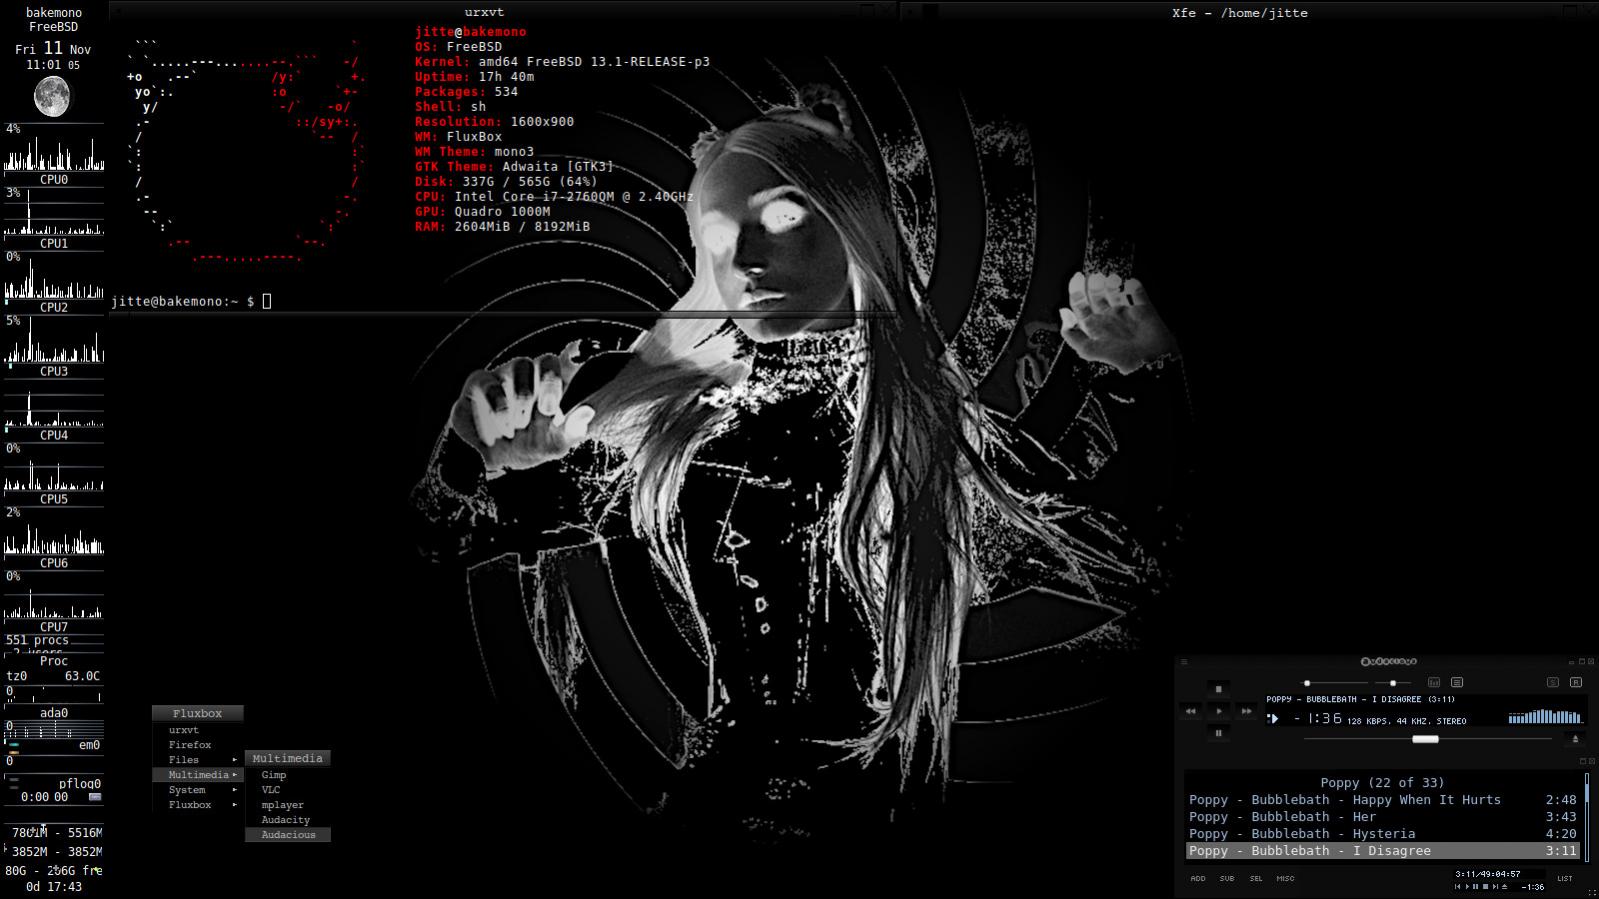The height and width of the screenshot is (899, 1599).
Task: Click the moon phase icon in gkrellm
Action: pos(52,97)
